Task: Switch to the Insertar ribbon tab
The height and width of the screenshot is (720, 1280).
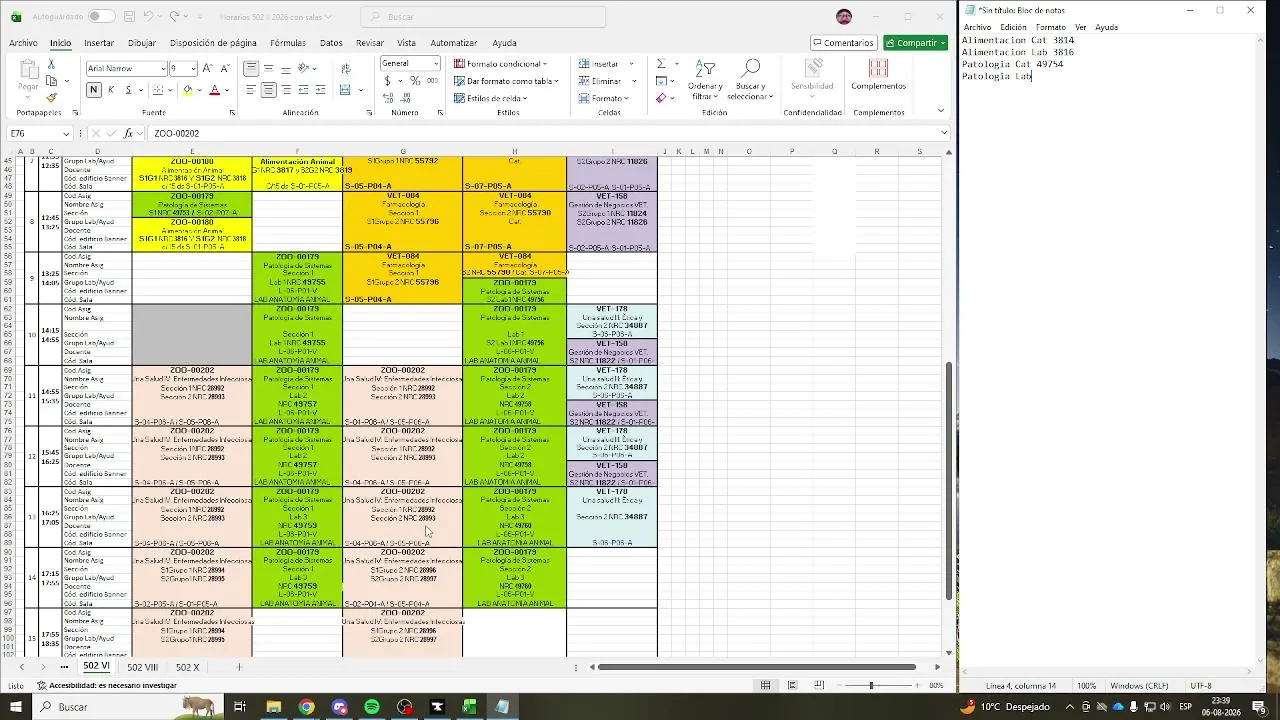Action: (x=99, y=43)
